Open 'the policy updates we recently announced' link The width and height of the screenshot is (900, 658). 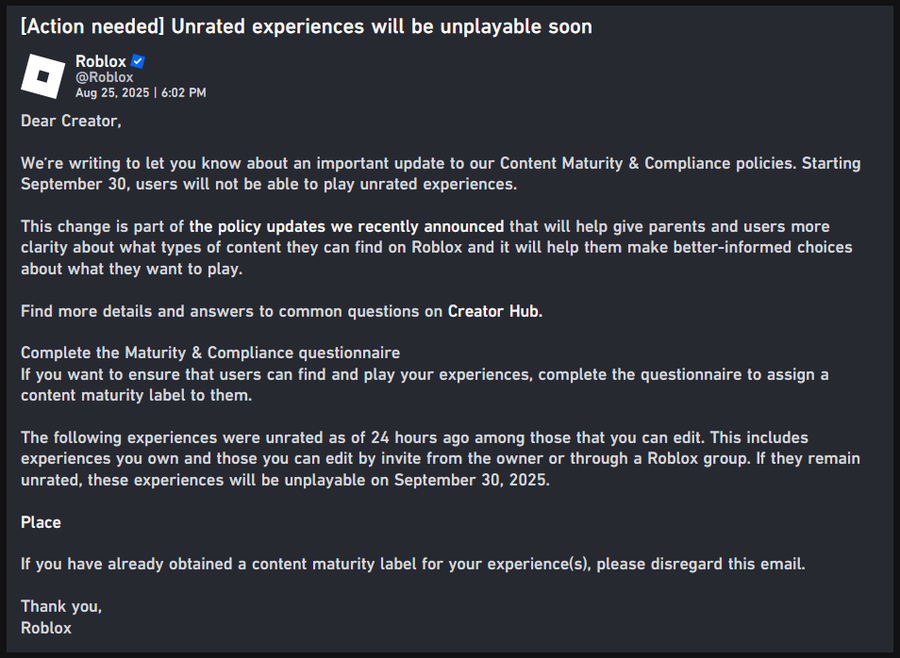point(346,226)
